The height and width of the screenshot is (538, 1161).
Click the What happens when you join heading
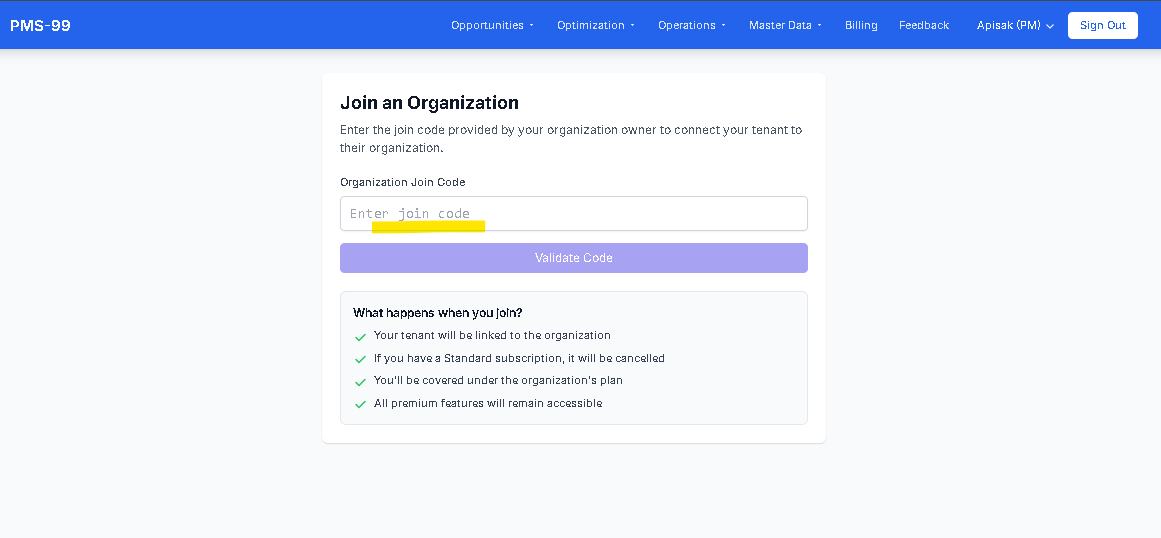(437, 313)
